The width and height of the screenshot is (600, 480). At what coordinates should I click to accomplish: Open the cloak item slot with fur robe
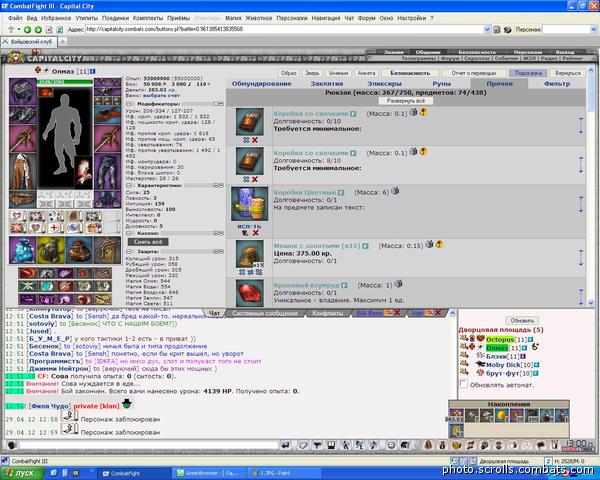pos(23,171)
